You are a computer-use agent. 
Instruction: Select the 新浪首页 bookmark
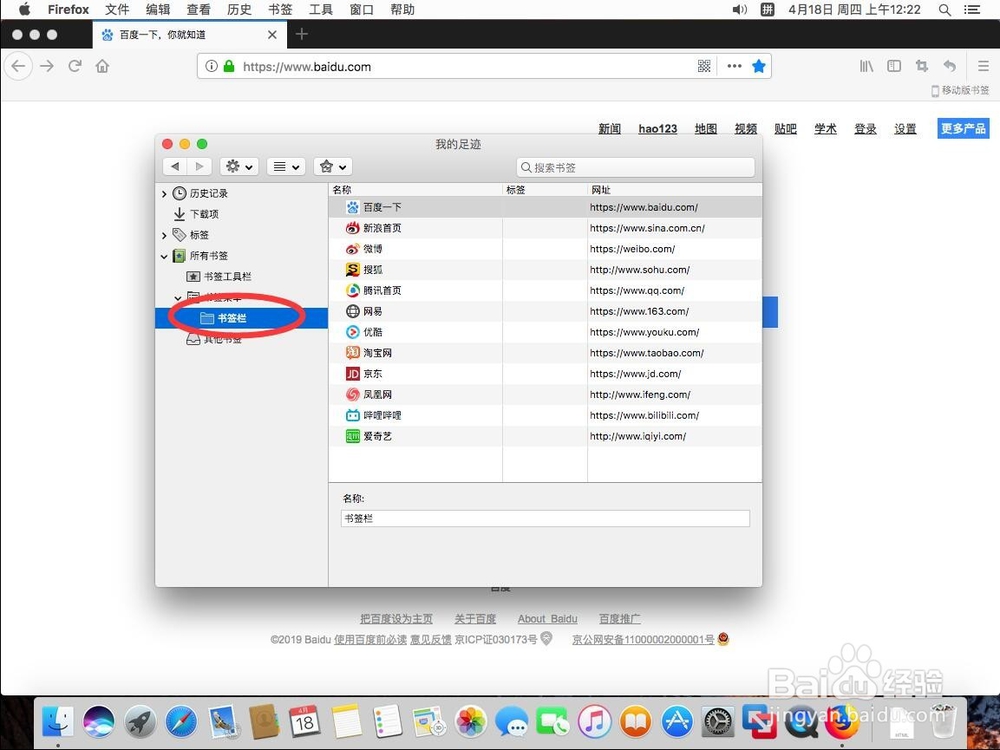pyautogui.click(x=545, y=228)
